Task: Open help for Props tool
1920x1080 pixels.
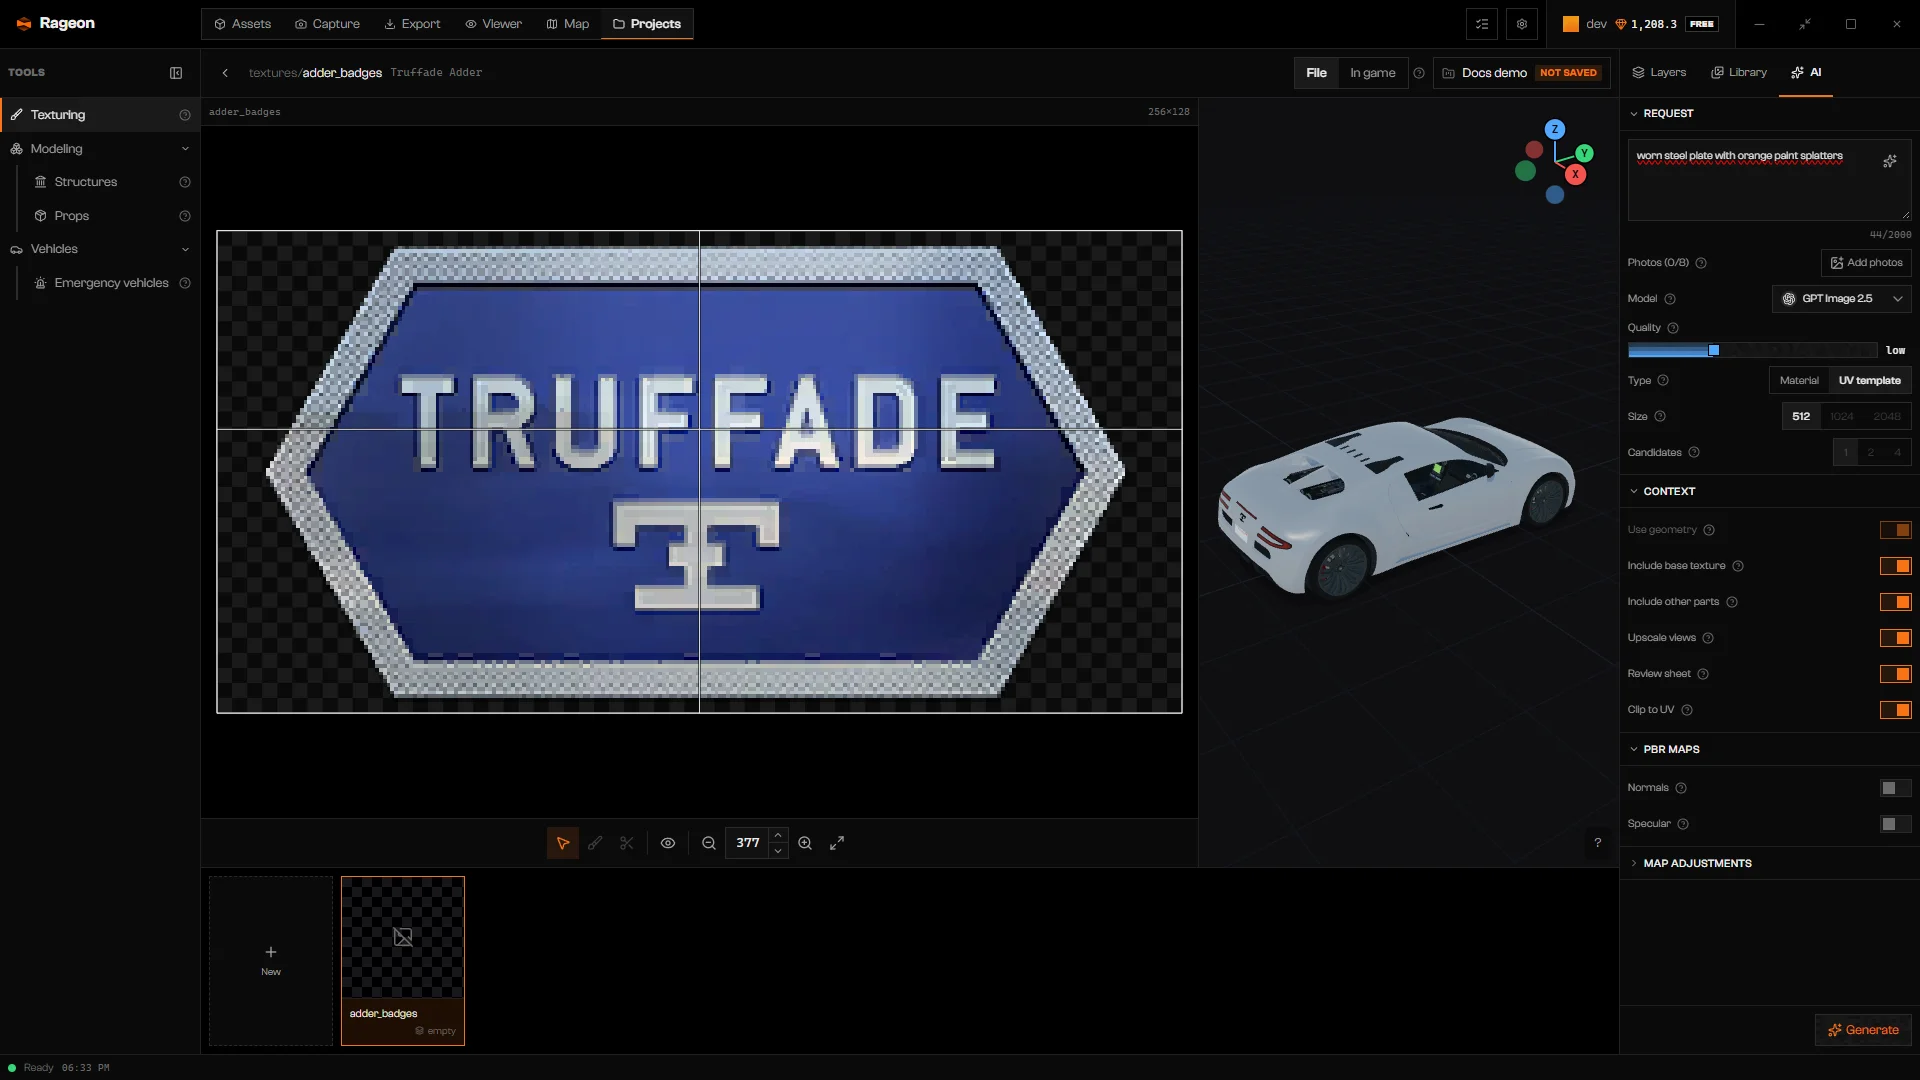Action: tap(185, 216)
